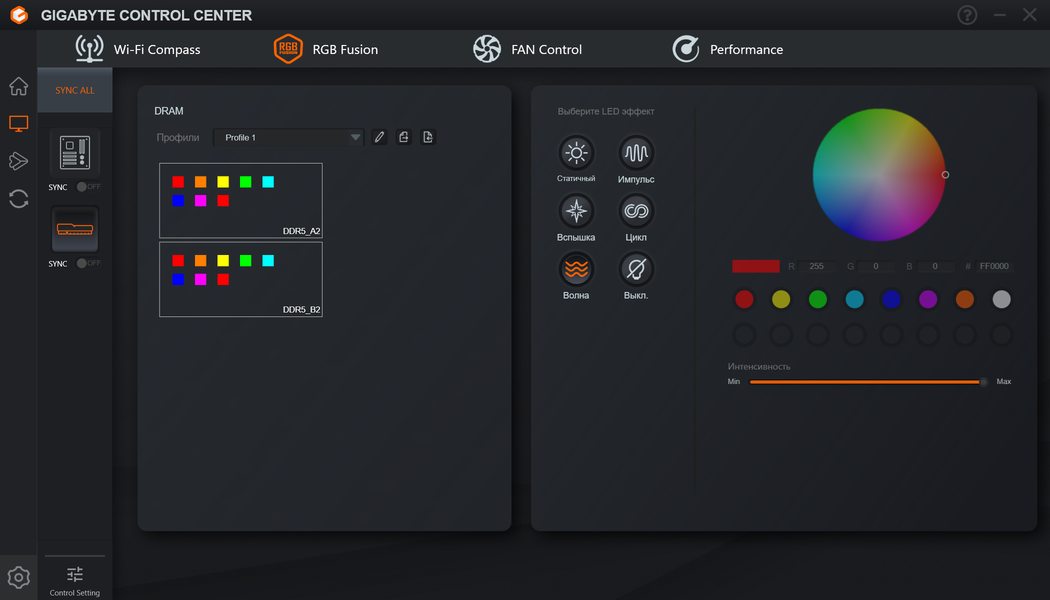Image resolution: width=1050 pixels, height=600 pixels.
Task: Click the magenta LED square in DDR5_A2
Action: (x=201, y=201)
